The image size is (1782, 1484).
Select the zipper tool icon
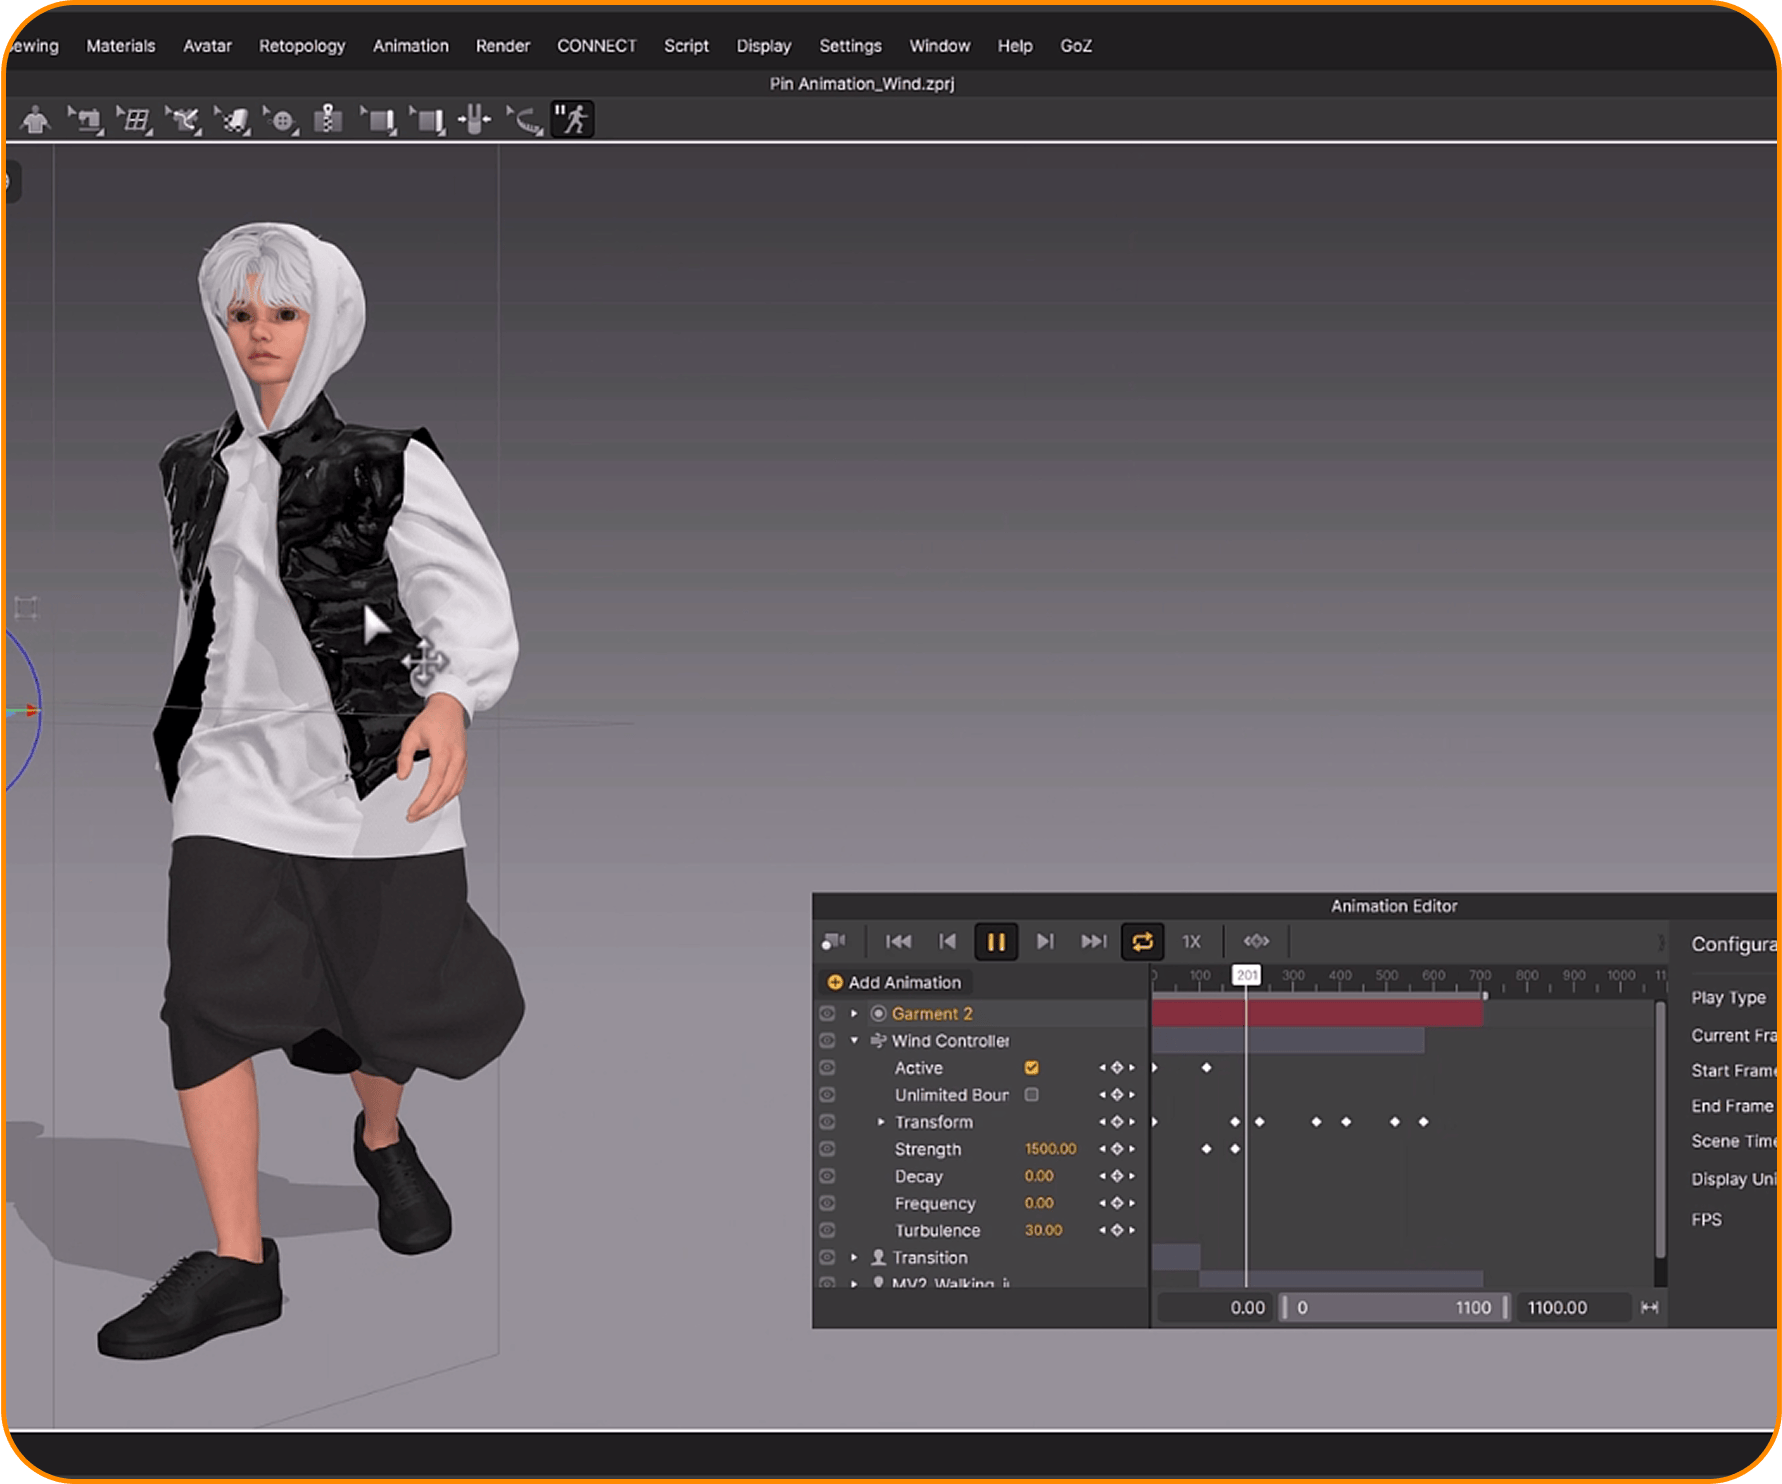click(328, 120)
